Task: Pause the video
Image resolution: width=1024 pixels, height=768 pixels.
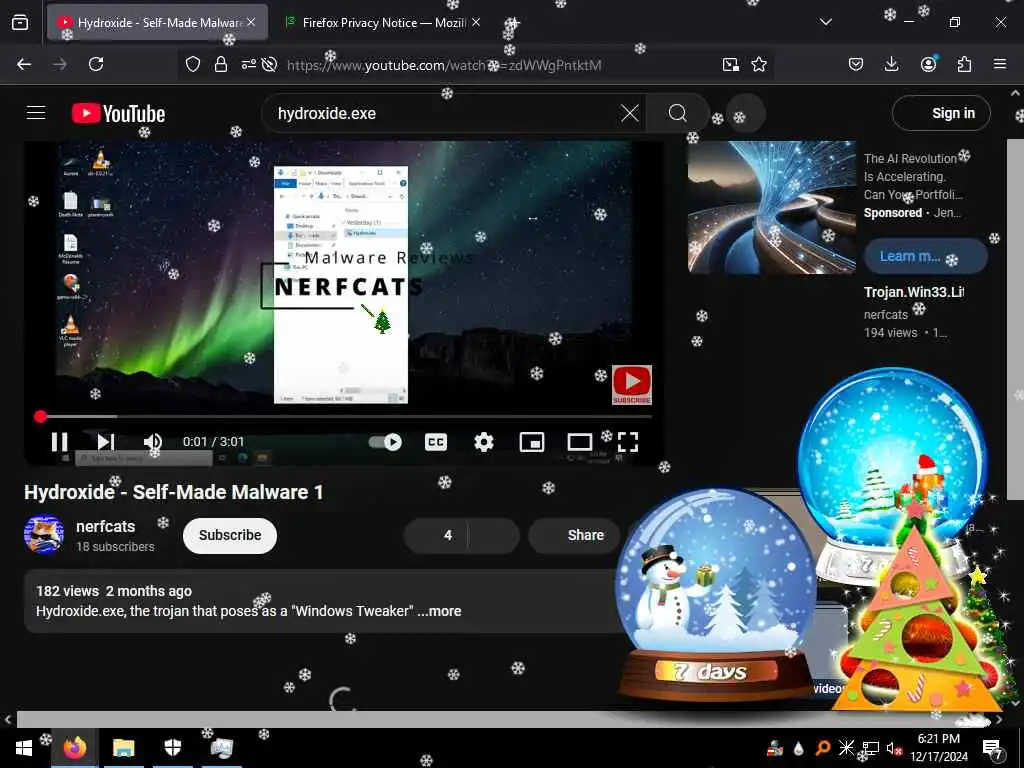Action: (x=59, y=442)
